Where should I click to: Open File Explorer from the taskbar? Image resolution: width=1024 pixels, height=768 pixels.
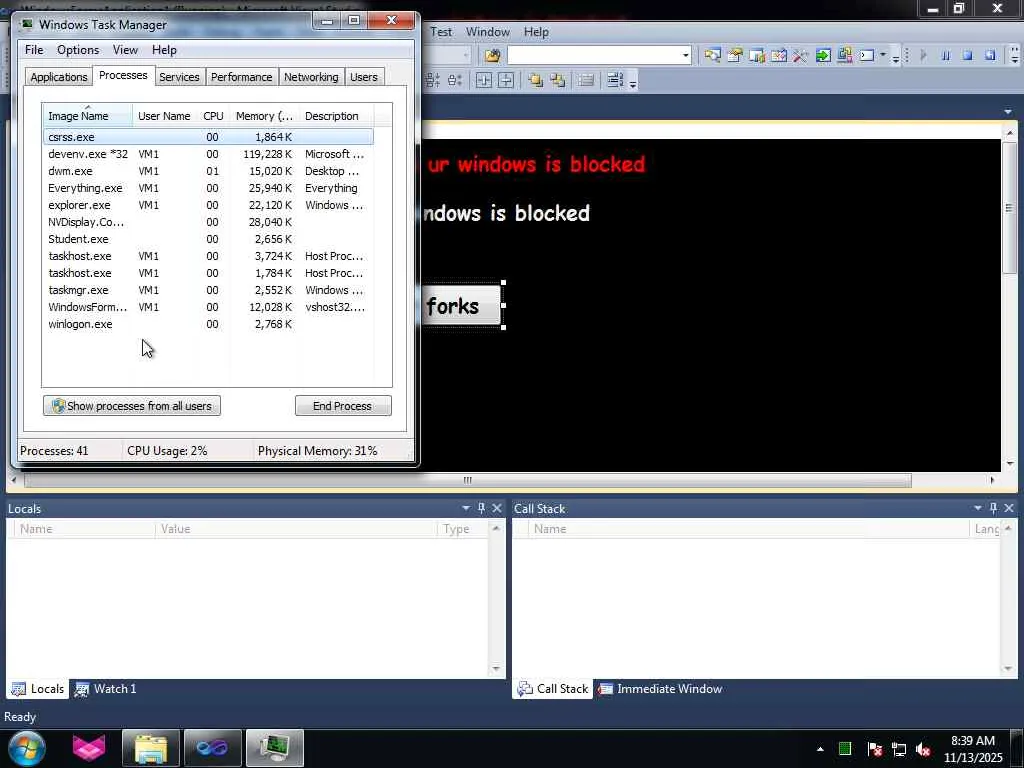coord(150,748)
